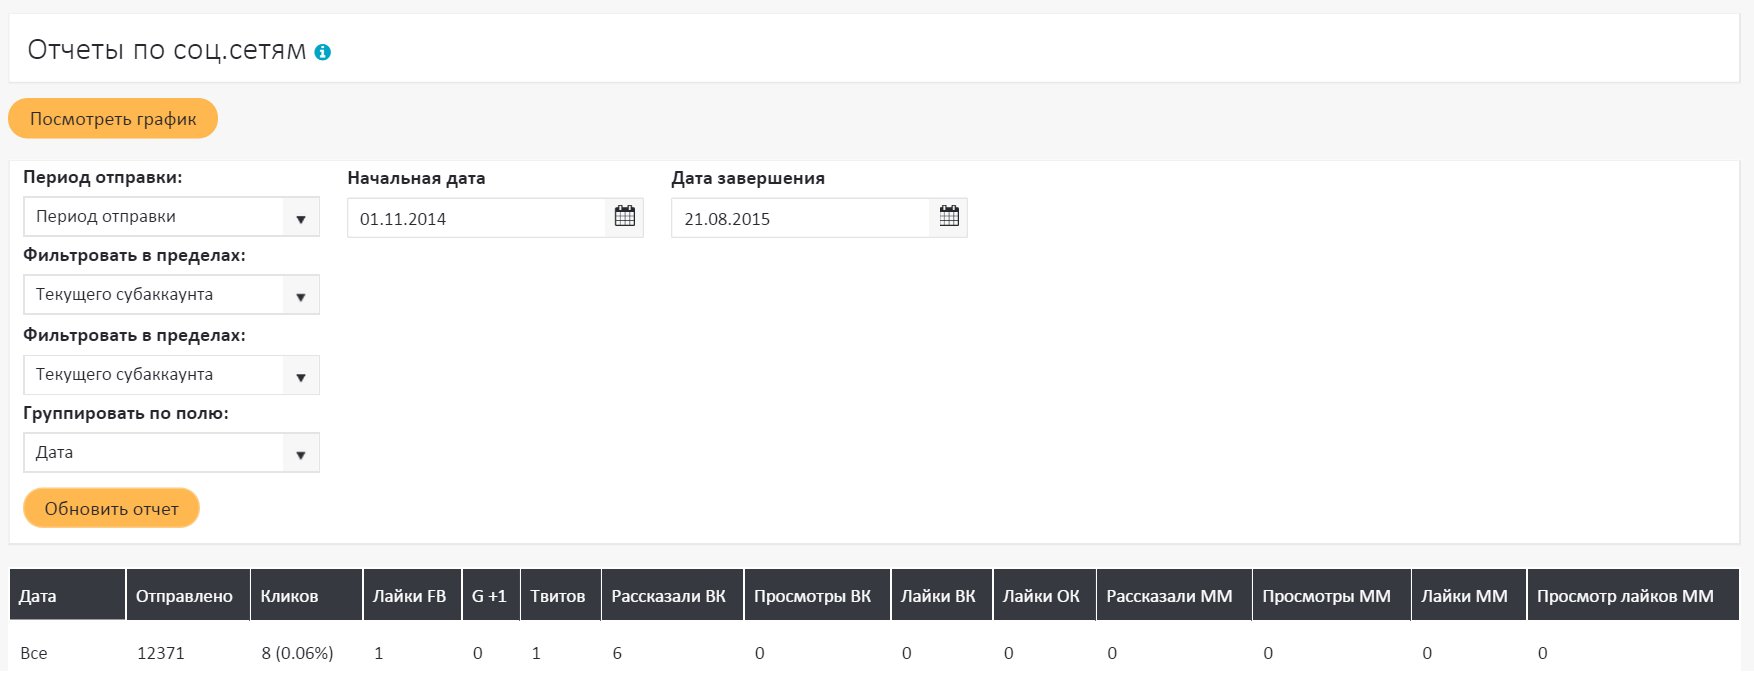The width and height of the screenshot is (1754, 681).
Task: Focus the end date field 21.08.2015
Action: point(800,218)
